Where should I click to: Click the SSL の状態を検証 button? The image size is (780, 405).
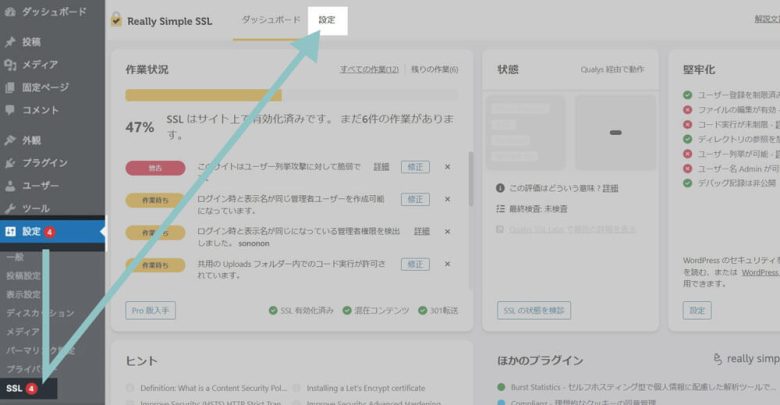tap(534, 310)
